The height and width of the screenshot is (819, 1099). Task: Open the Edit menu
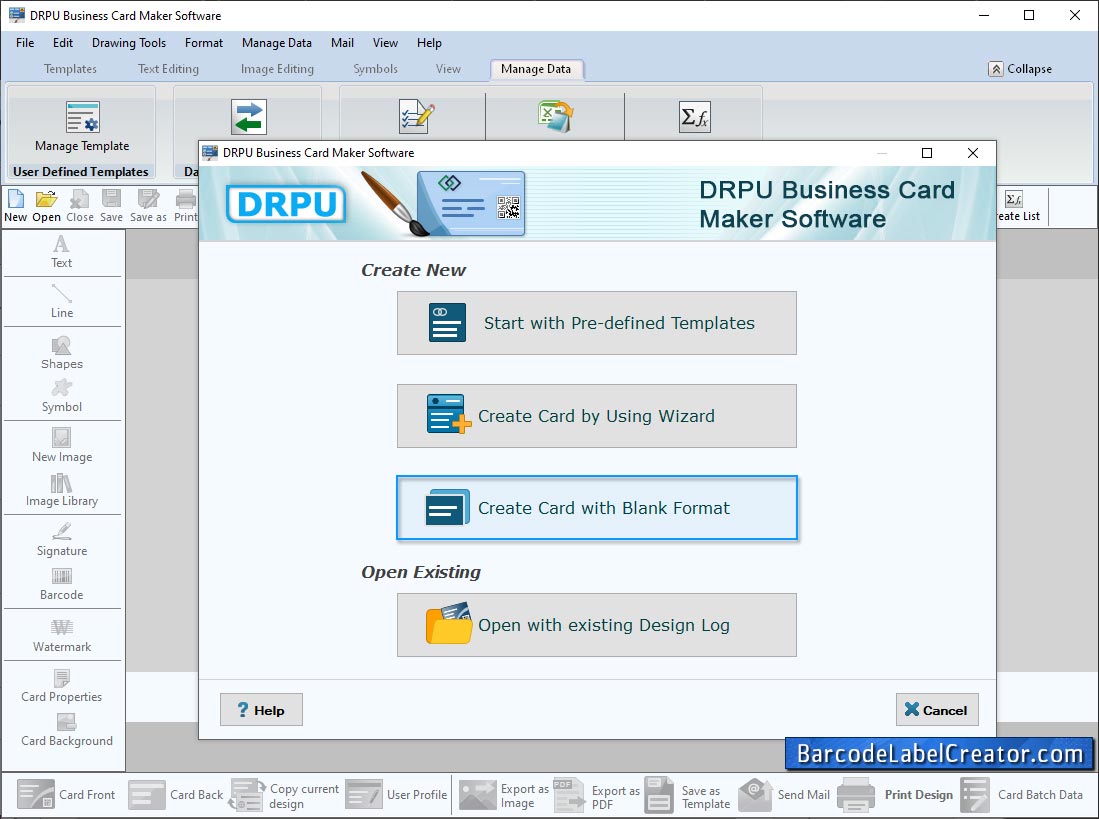tap(63, 43)
